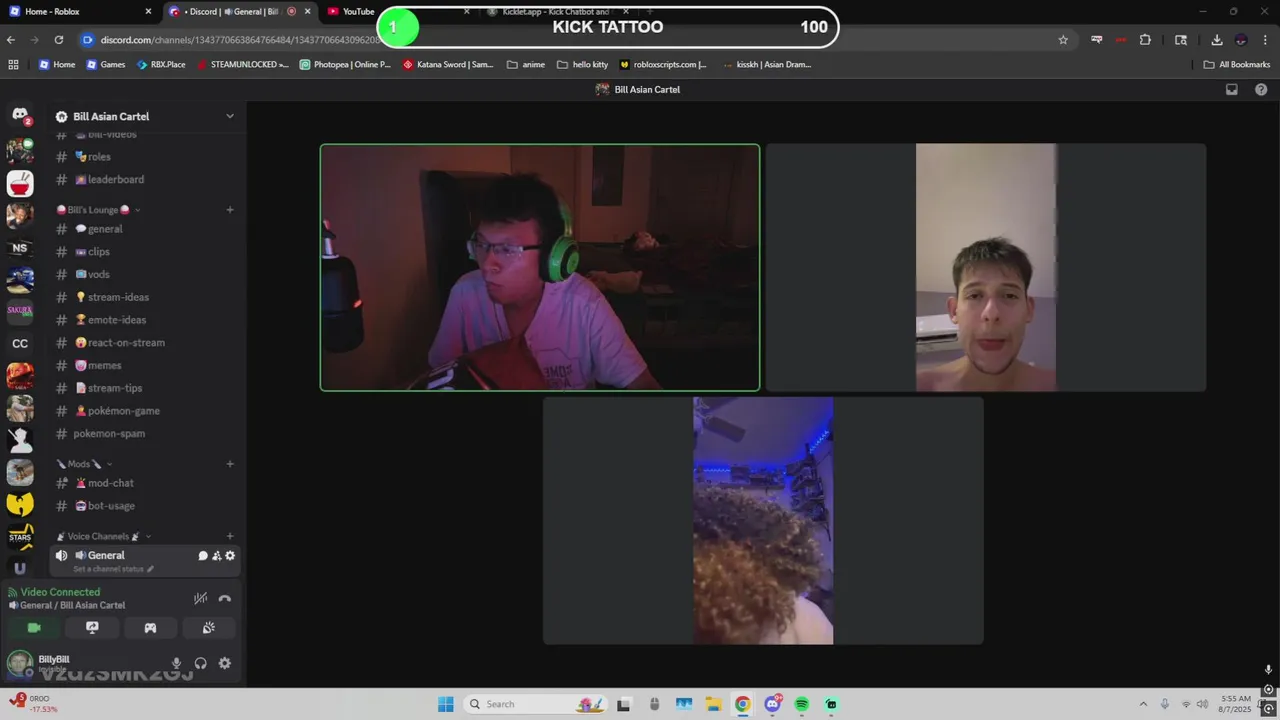Viewport: 1280px width, 720px height.
Task: Disconnect from voice with hang-up icon
Action: point(225,598)
